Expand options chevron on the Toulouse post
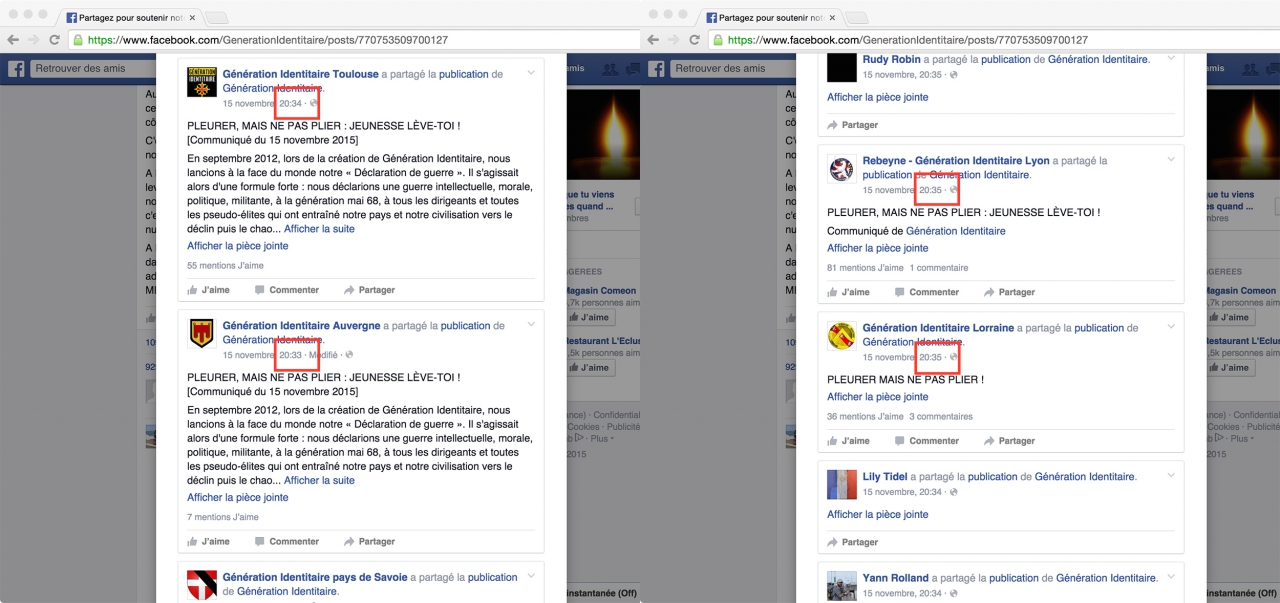This screenshot has height=603, width=1280. [531, 73]
